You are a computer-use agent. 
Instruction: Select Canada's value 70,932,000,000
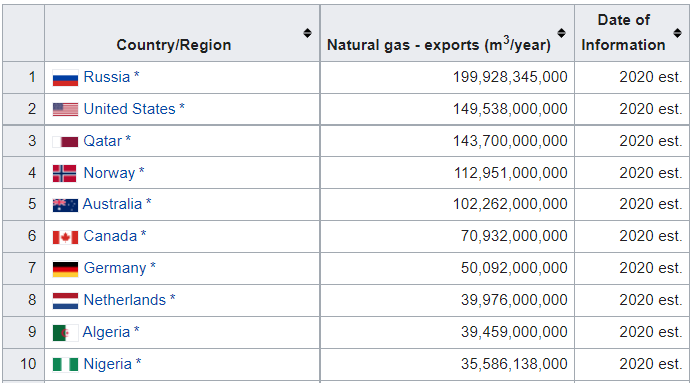coord(514,236)
